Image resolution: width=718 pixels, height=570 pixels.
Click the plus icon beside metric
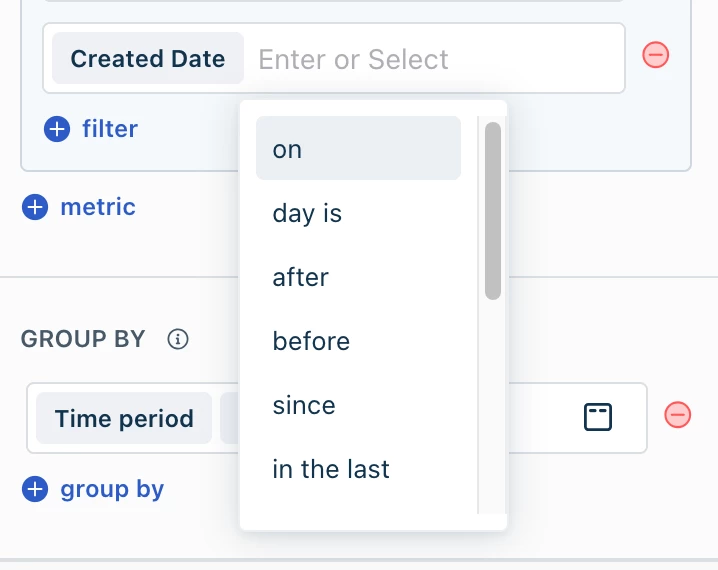[x=35, y=207]
